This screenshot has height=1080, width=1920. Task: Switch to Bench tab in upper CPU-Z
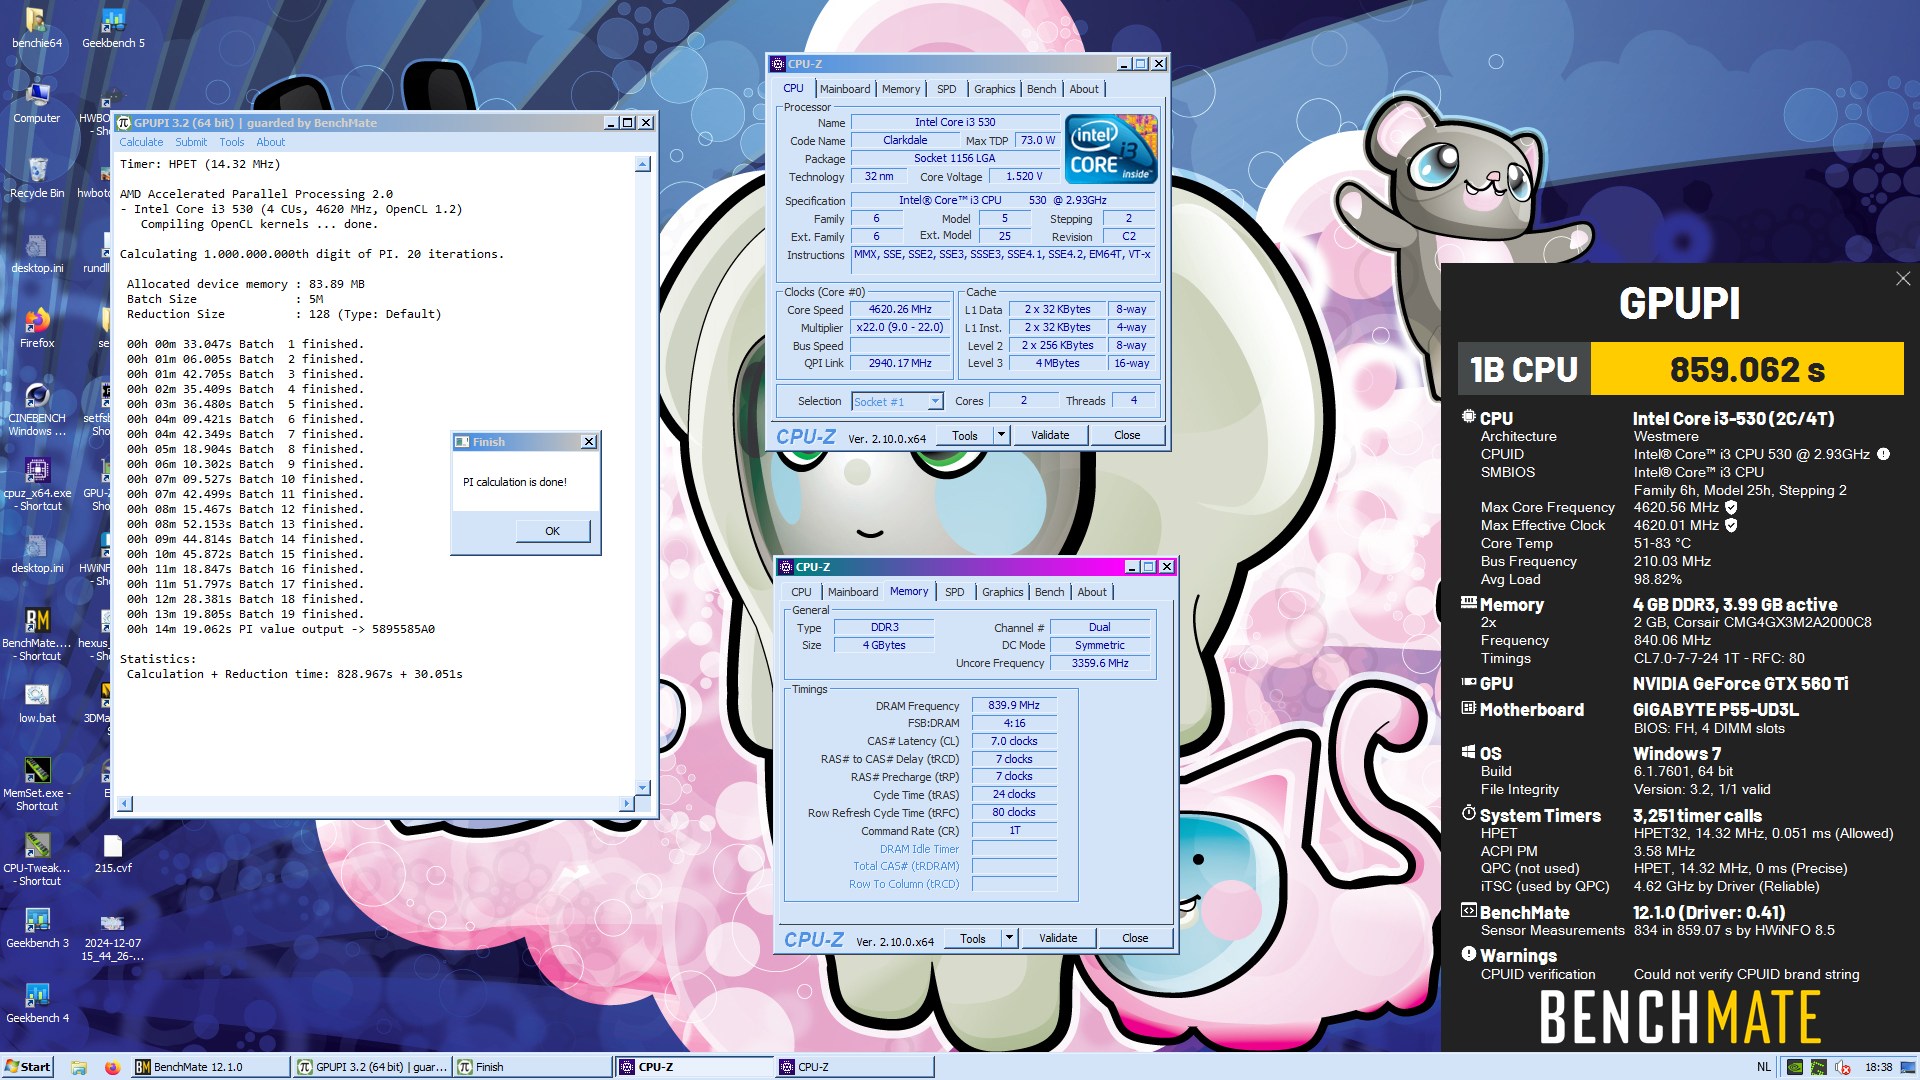[x=1041, y=89]
